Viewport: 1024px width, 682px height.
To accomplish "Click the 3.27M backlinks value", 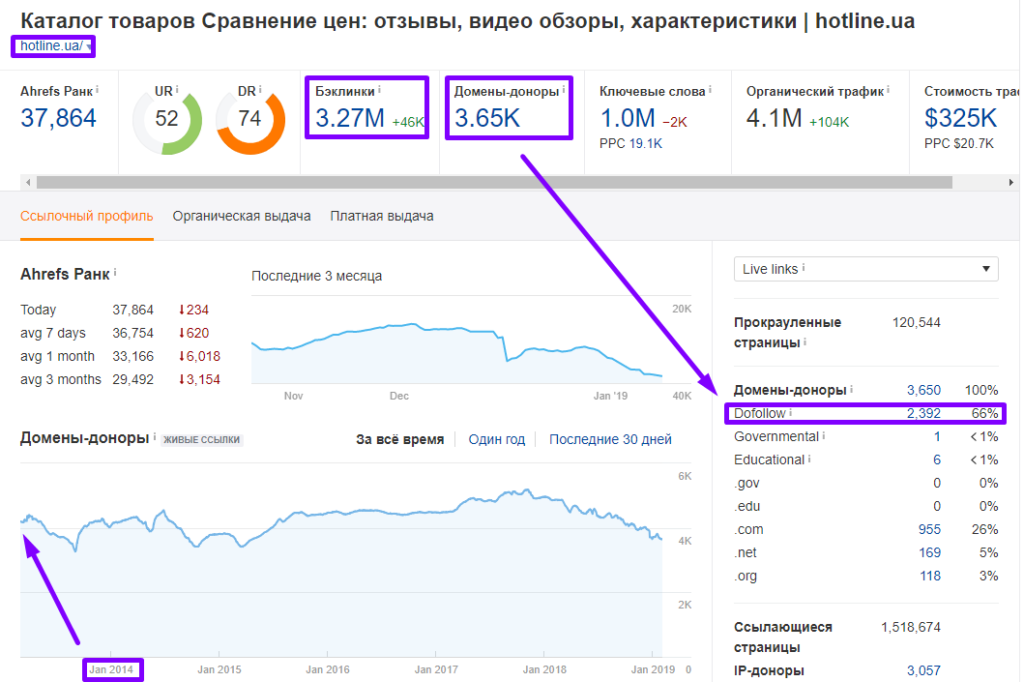I will 350,119.
